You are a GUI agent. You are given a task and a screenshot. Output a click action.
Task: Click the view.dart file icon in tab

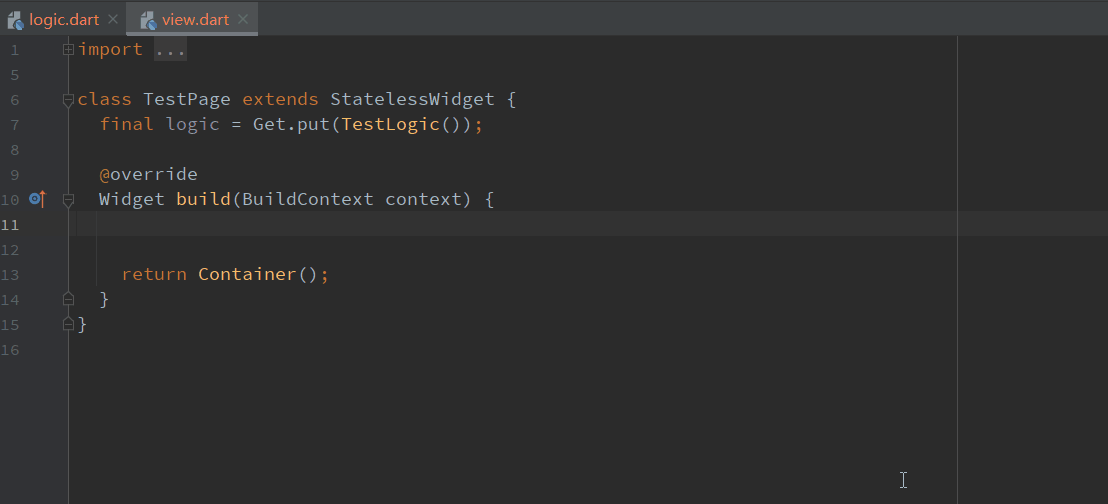coord(148,19)
